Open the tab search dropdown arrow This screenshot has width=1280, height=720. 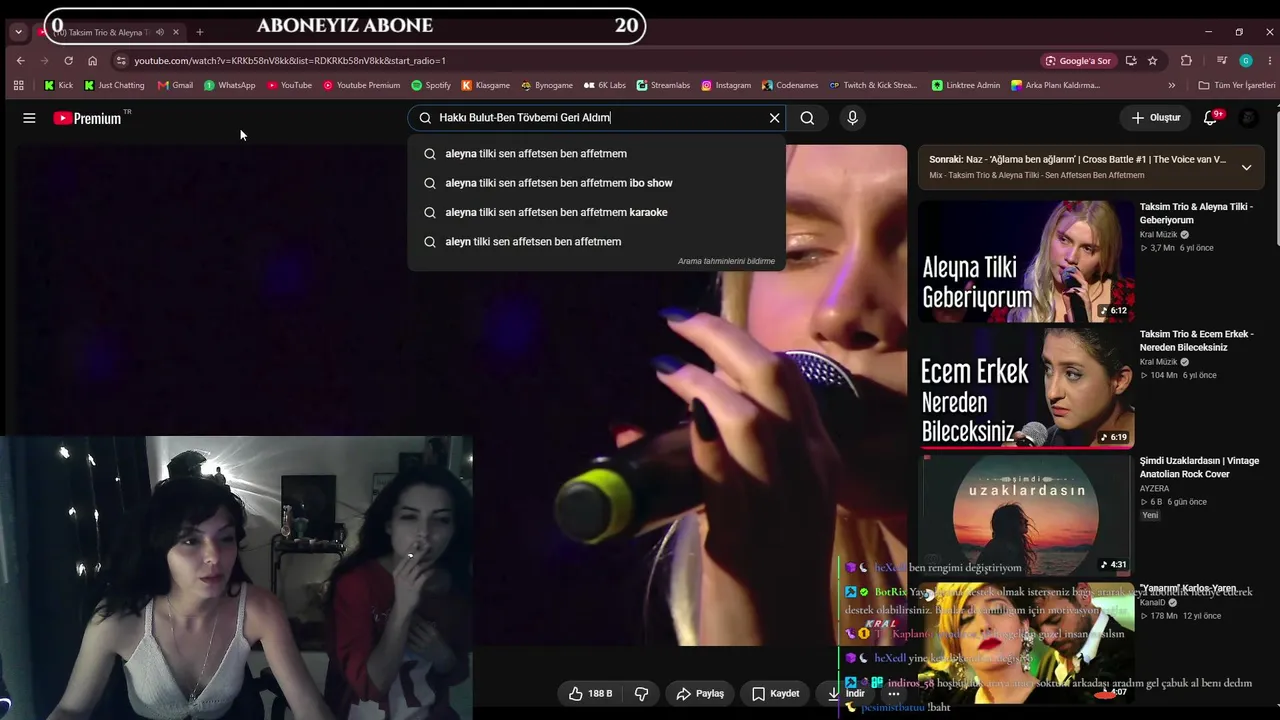click(x=18, y=32)
